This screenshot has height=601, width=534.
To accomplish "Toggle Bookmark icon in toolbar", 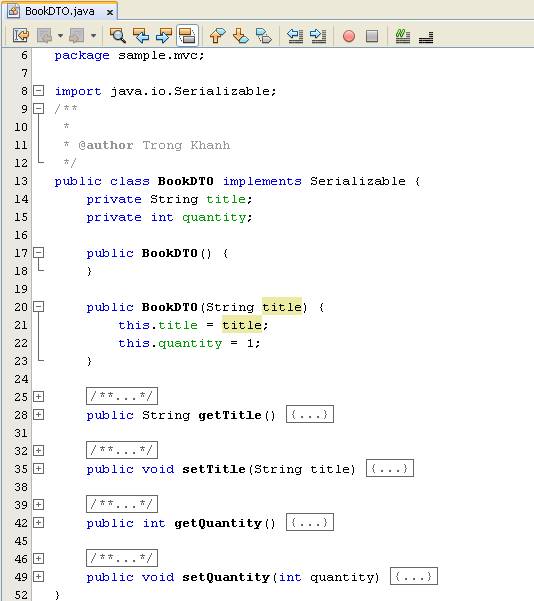I will (x=264, y=36).
